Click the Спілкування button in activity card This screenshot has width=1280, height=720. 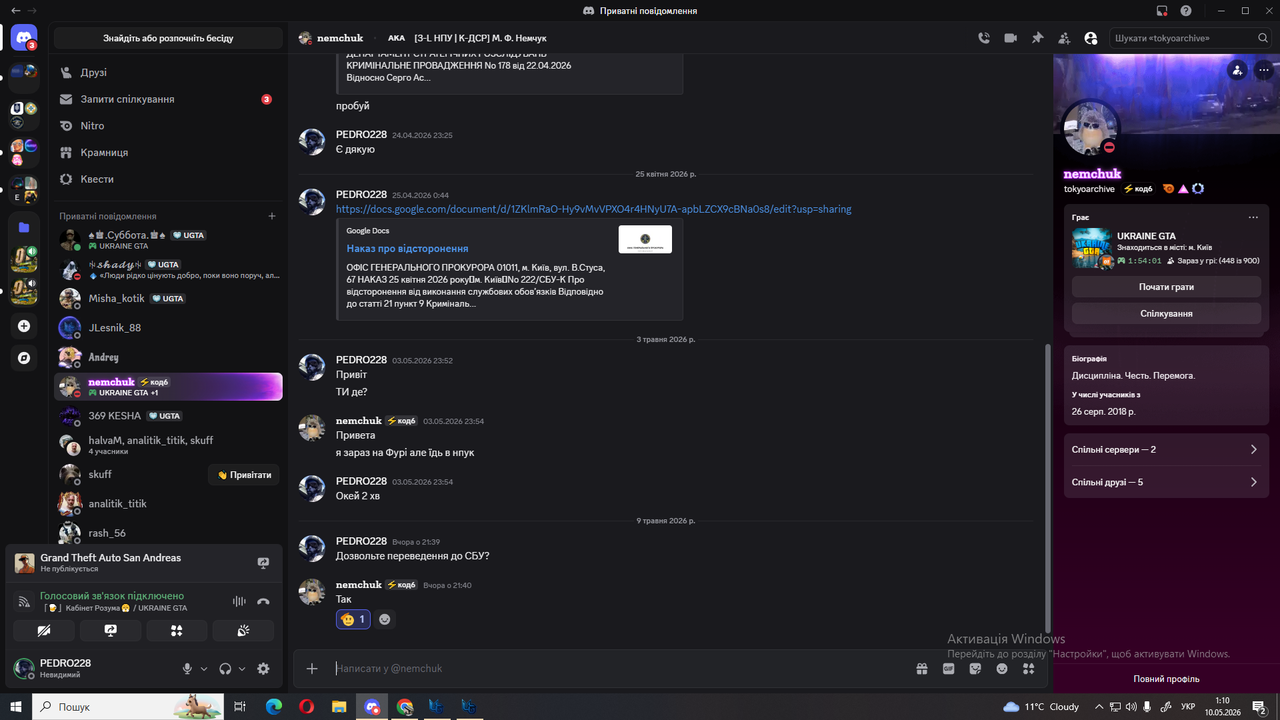click(1166, 314)
